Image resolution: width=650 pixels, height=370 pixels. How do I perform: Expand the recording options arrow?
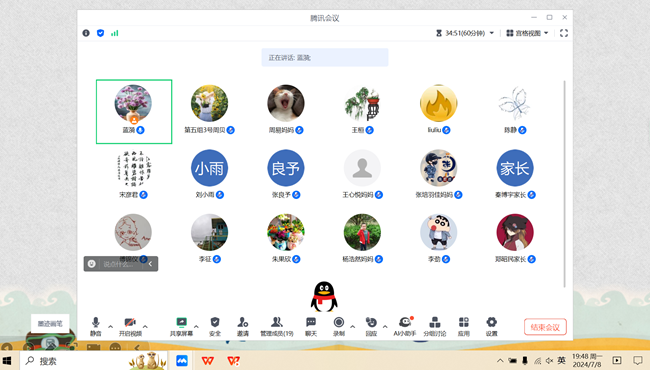click(x=352, y=326)
